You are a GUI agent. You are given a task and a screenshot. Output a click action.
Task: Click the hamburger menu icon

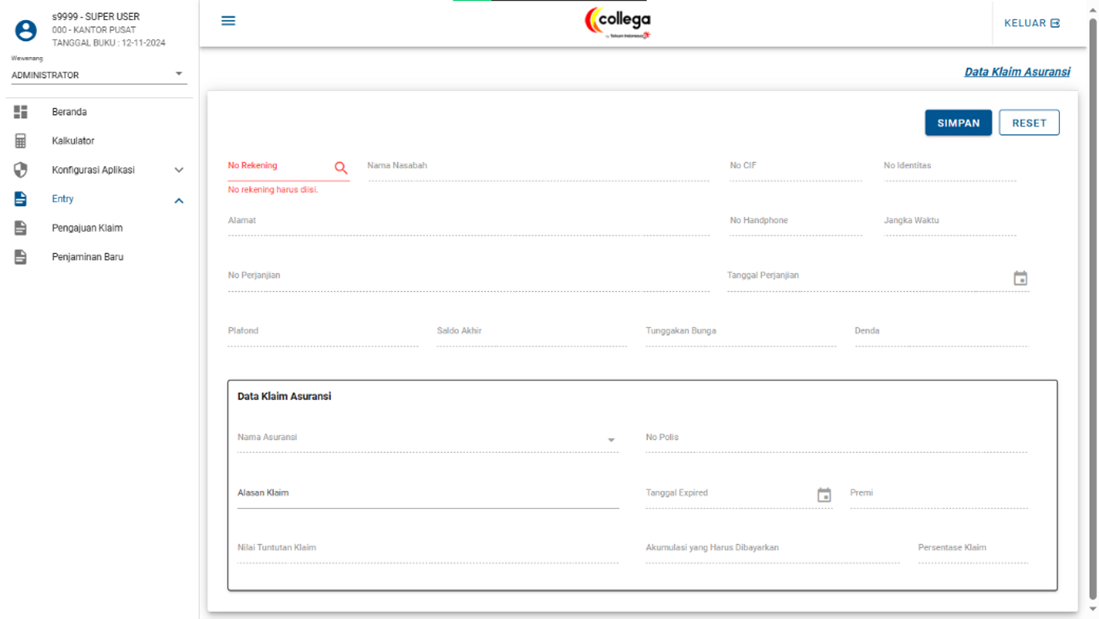click(x=228, y=21)
